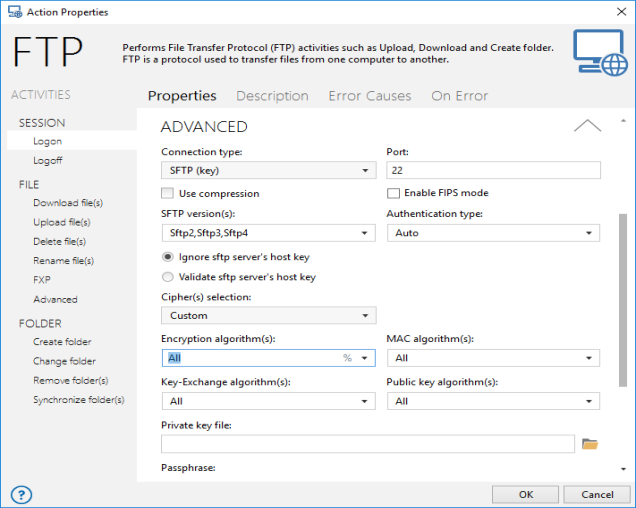
Task: Expand the Cipher(s) selection dropdown
Action: pyautogui.click(x=267, y=316)
